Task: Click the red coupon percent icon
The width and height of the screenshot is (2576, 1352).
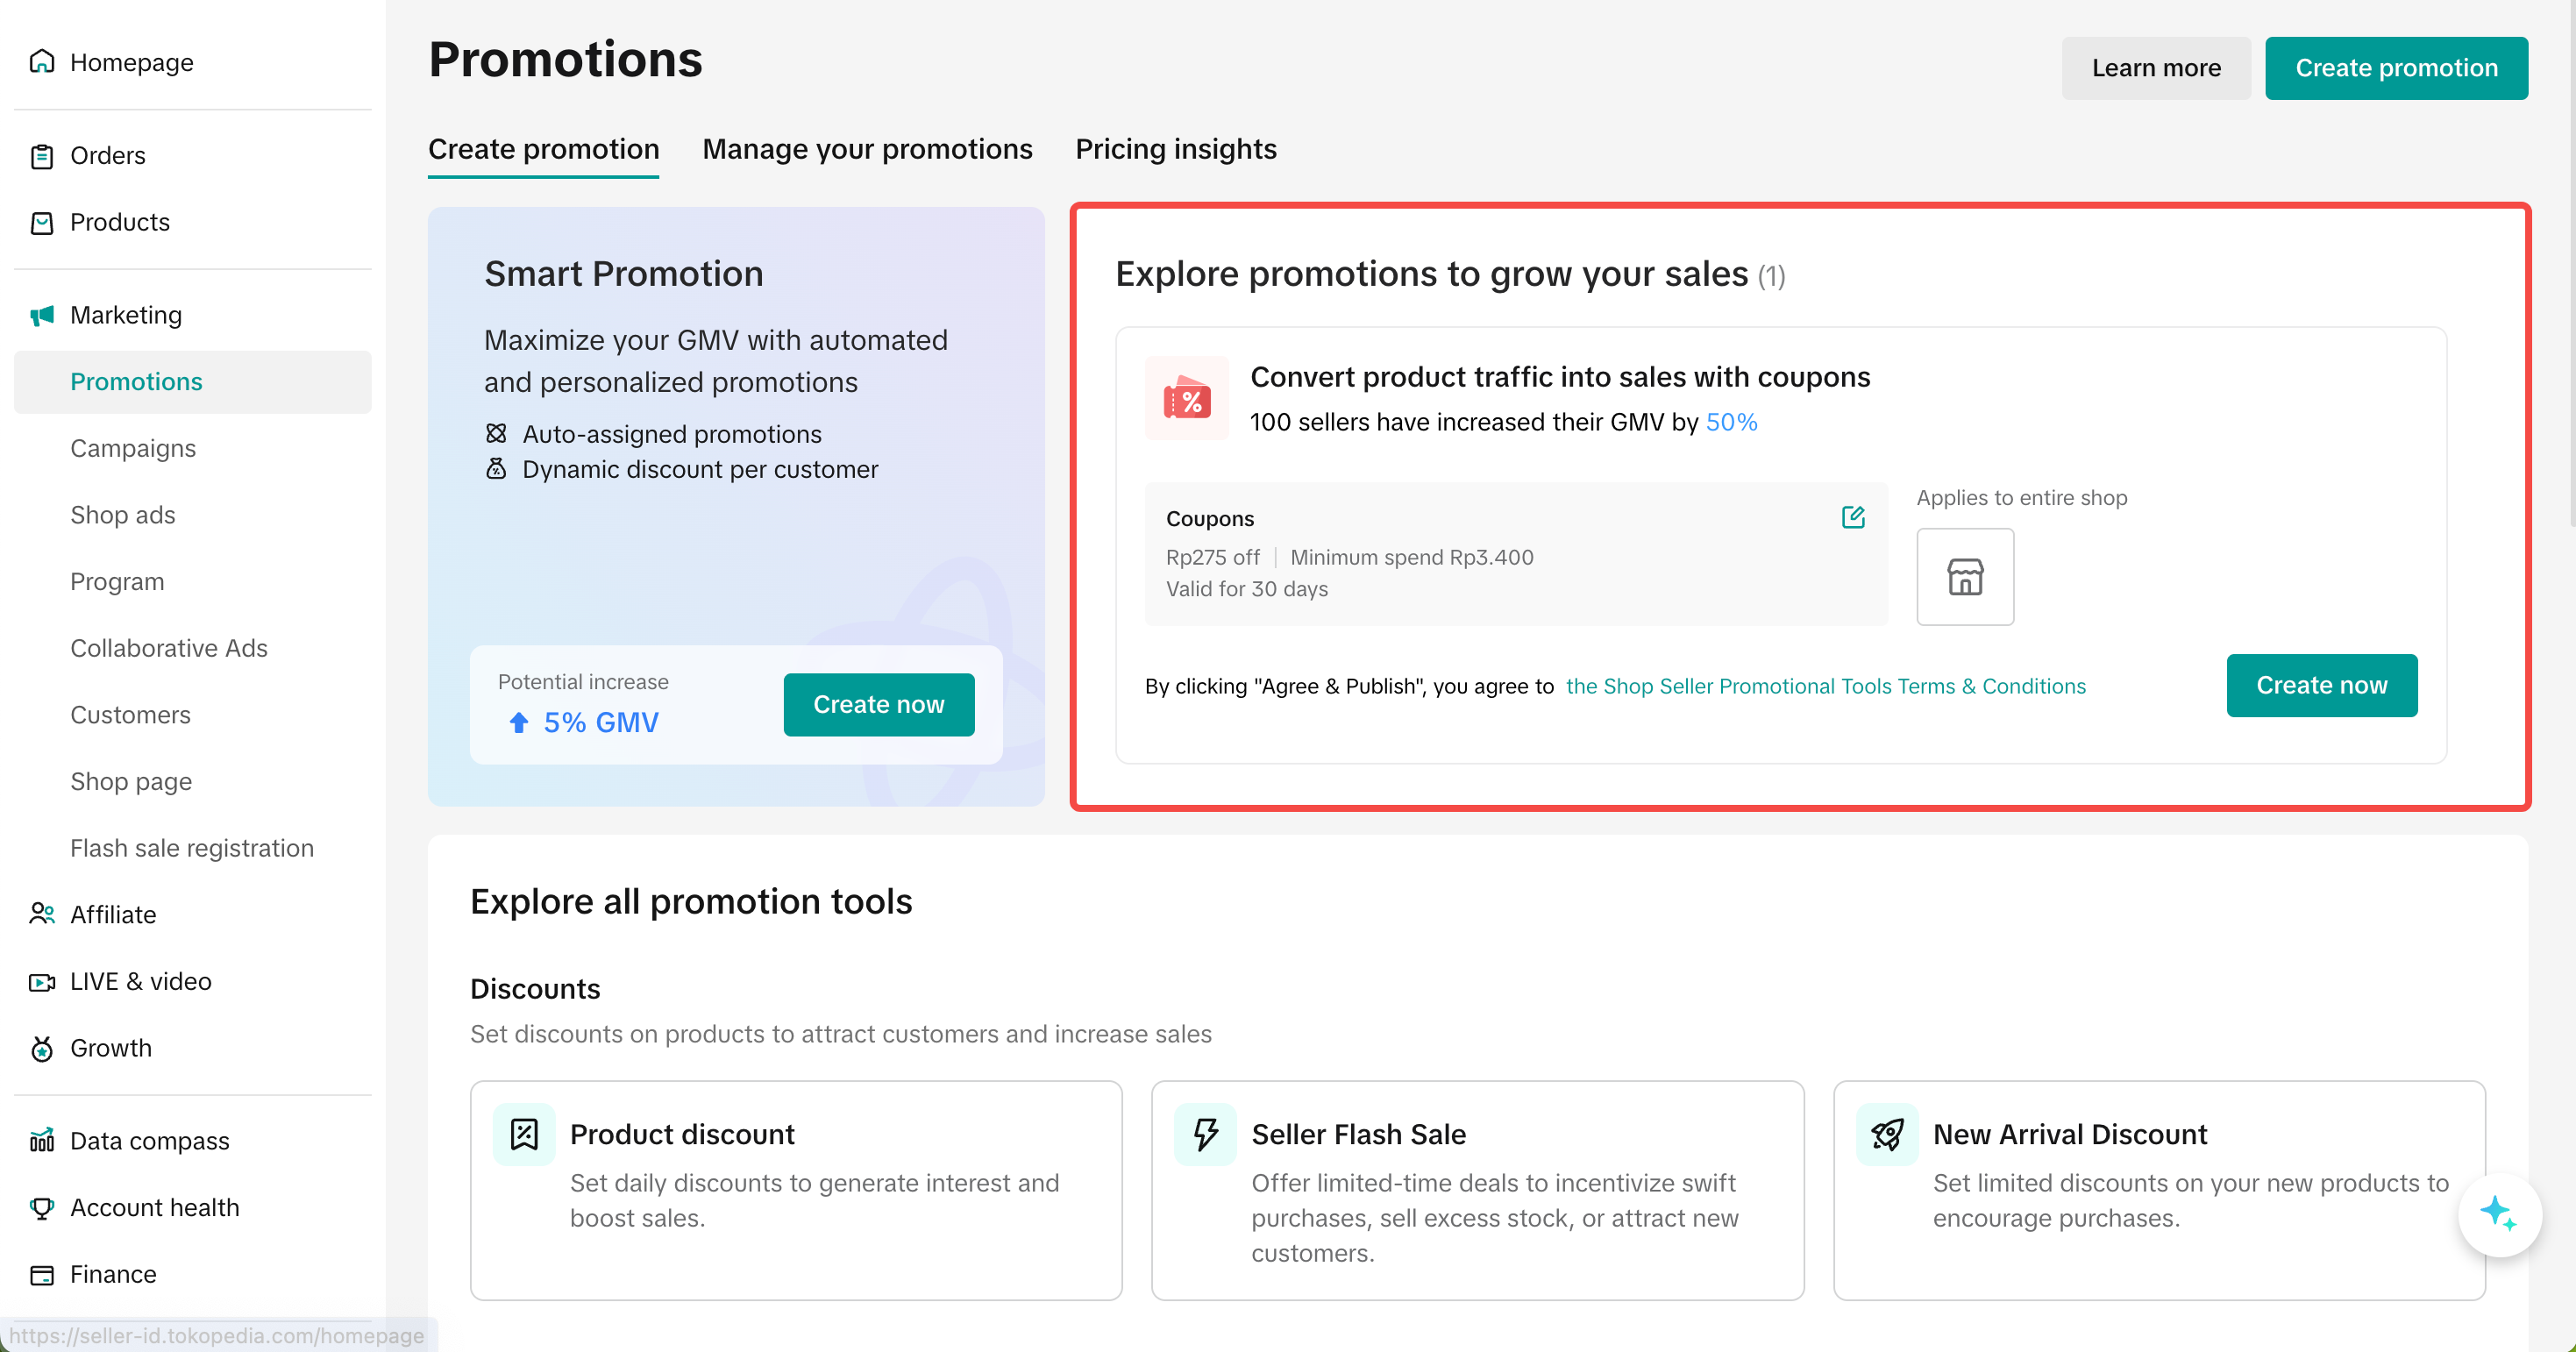Action: click(x=1186, y=399)
